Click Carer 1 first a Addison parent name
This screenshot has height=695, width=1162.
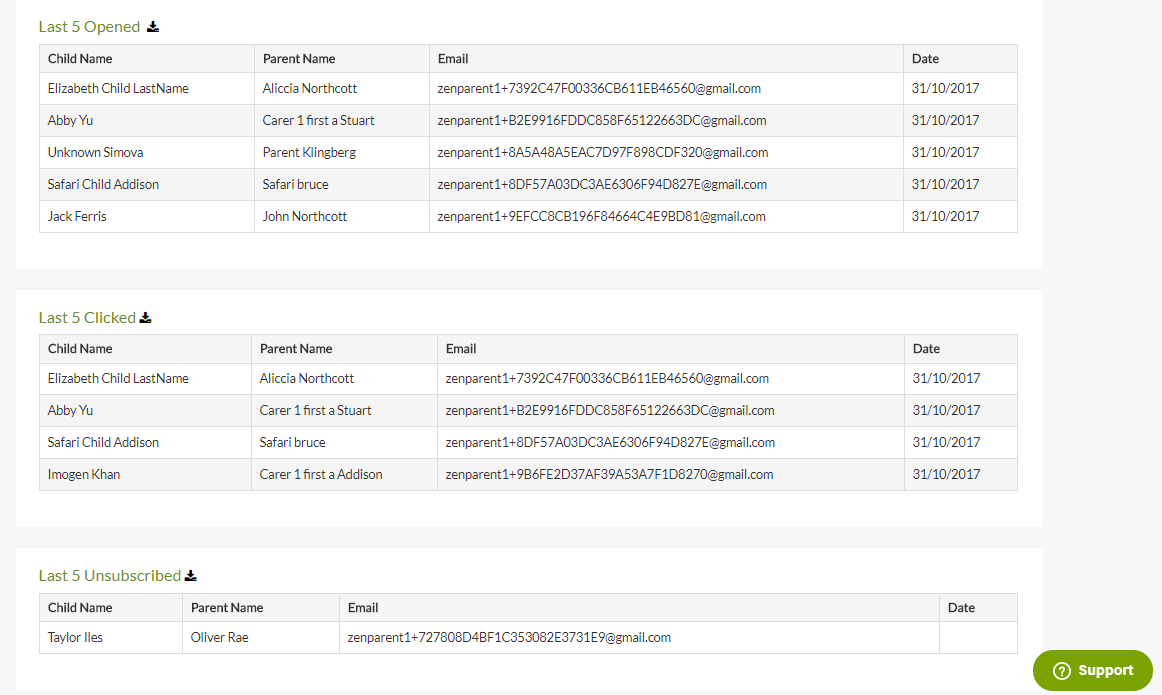[321, 474]
